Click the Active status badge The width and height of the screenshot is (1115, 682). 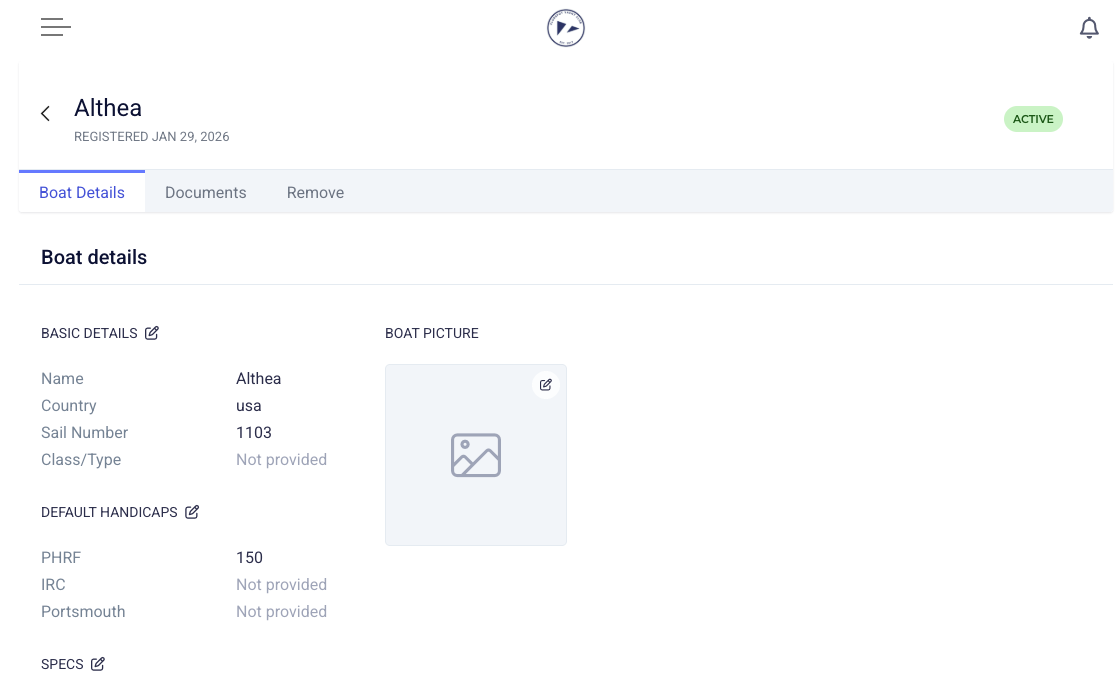1033,119
